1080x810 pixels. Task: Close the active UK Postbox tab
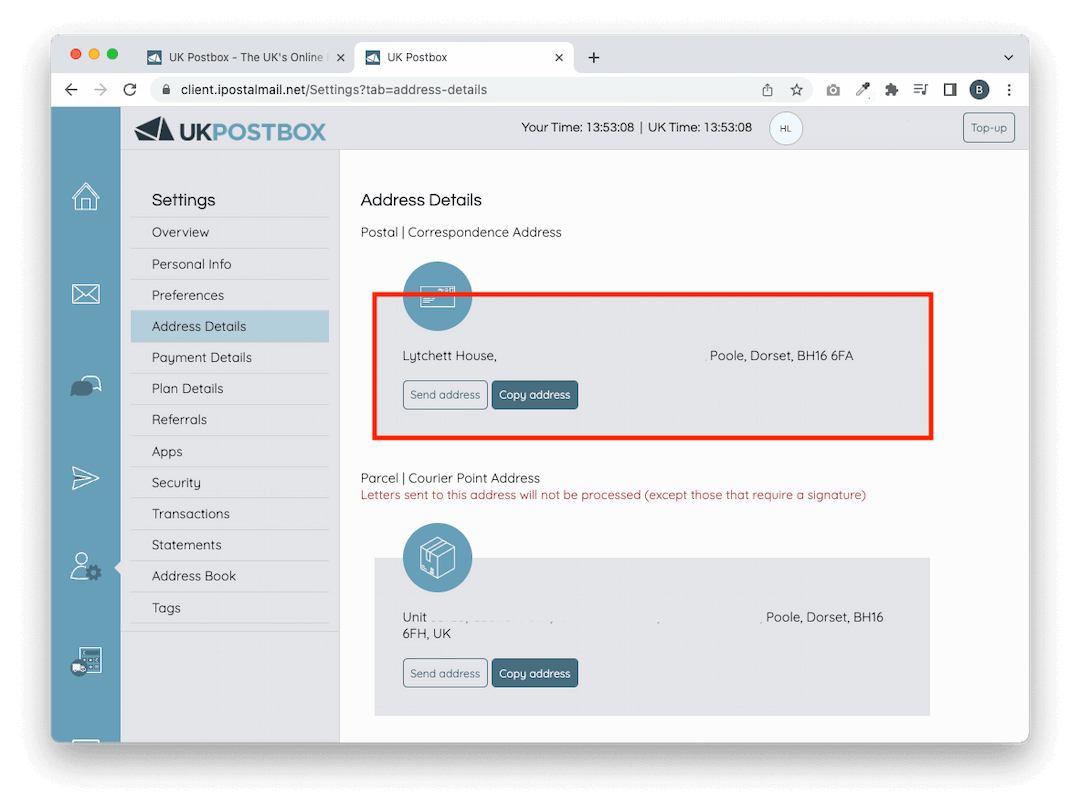coord(559,58)
